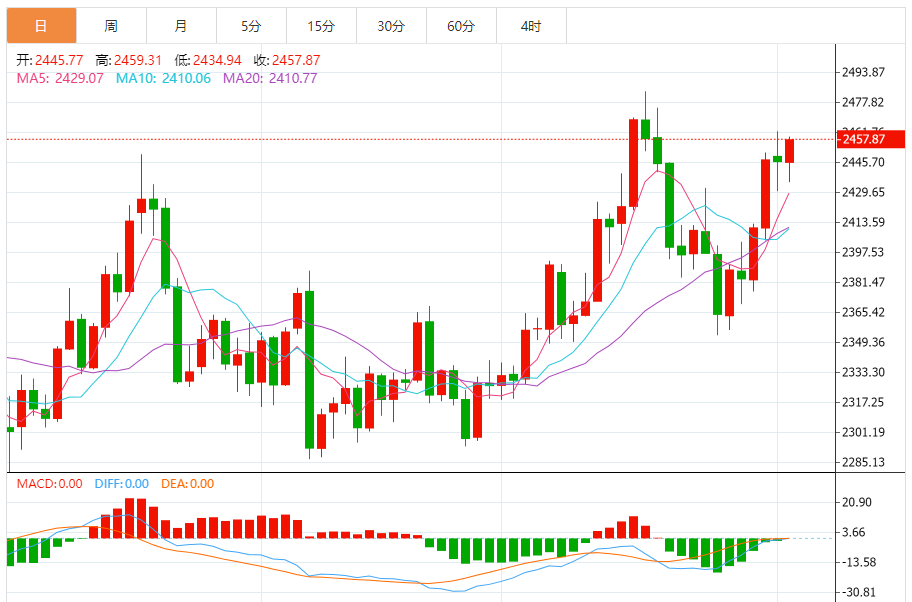Click the MA10: 2410.06 indicator label
Viewport: 912px width, 602px height.
(163, 78)
